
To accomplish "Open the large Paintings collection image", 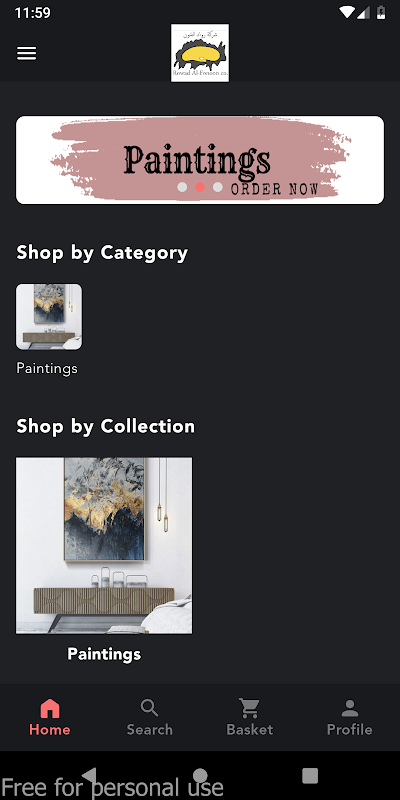I will [104, 545].
